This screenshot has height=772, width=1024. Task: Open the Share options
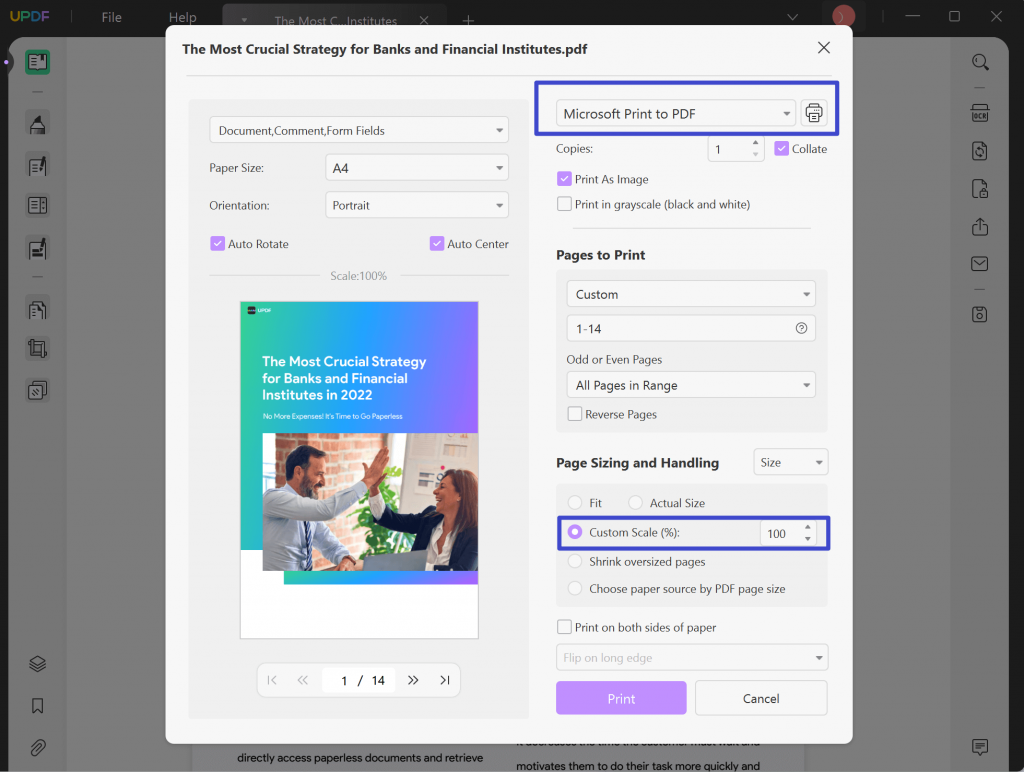click(978, 226)
